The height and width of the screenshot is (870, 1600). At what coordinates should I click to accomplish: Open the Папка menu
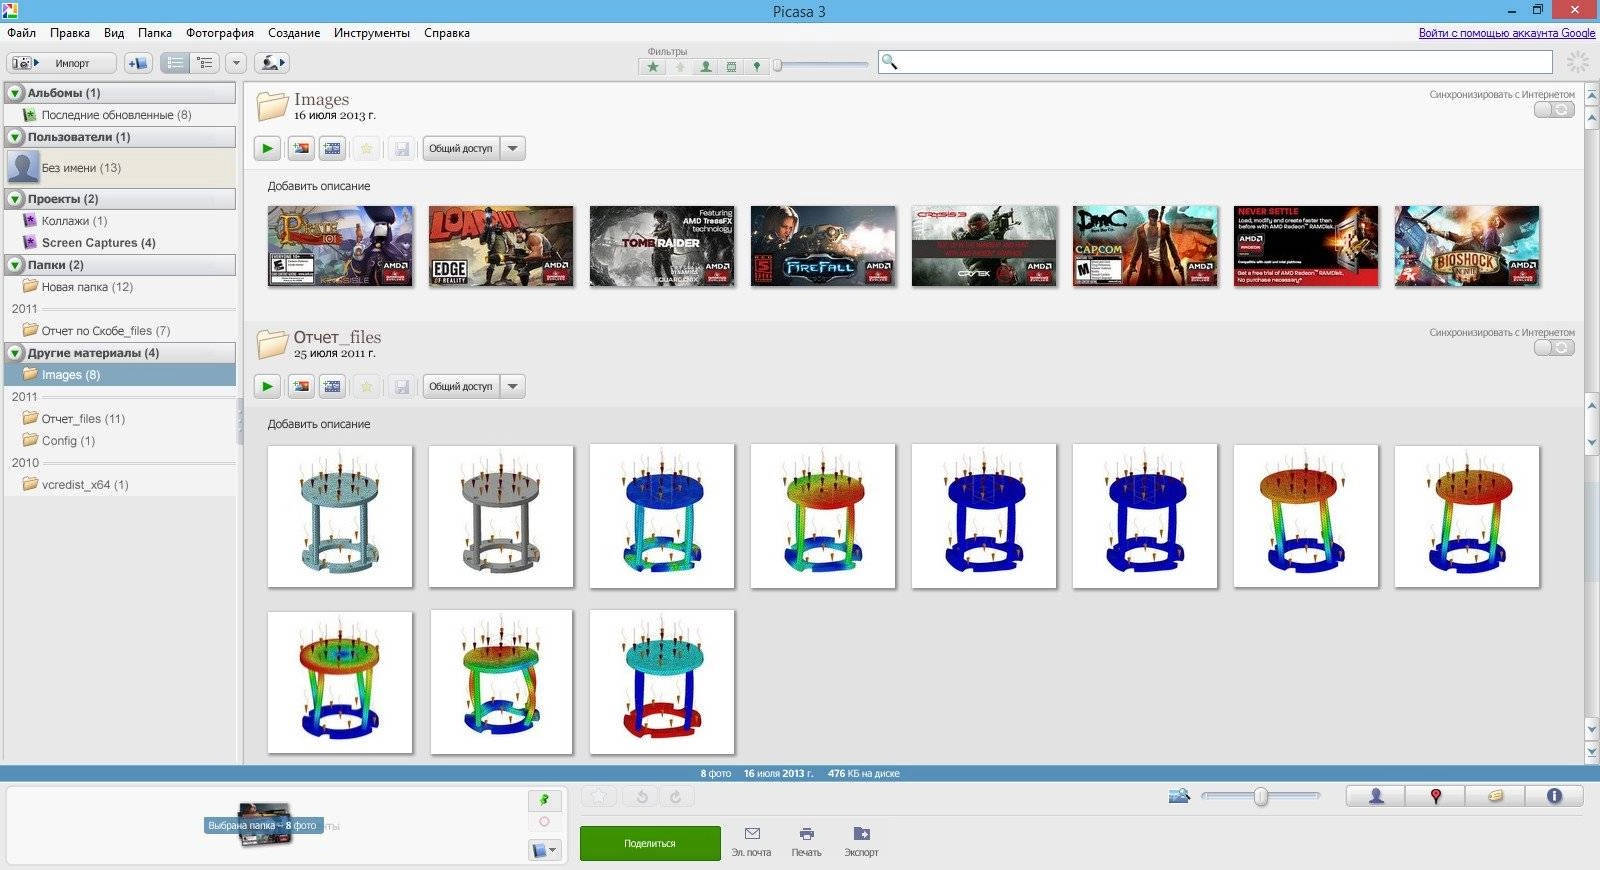(x=155, y=33)
